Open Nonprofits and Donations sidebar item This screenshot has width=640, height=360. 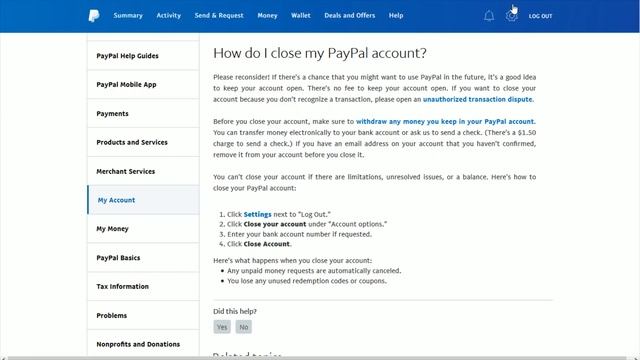click(143, 344)
